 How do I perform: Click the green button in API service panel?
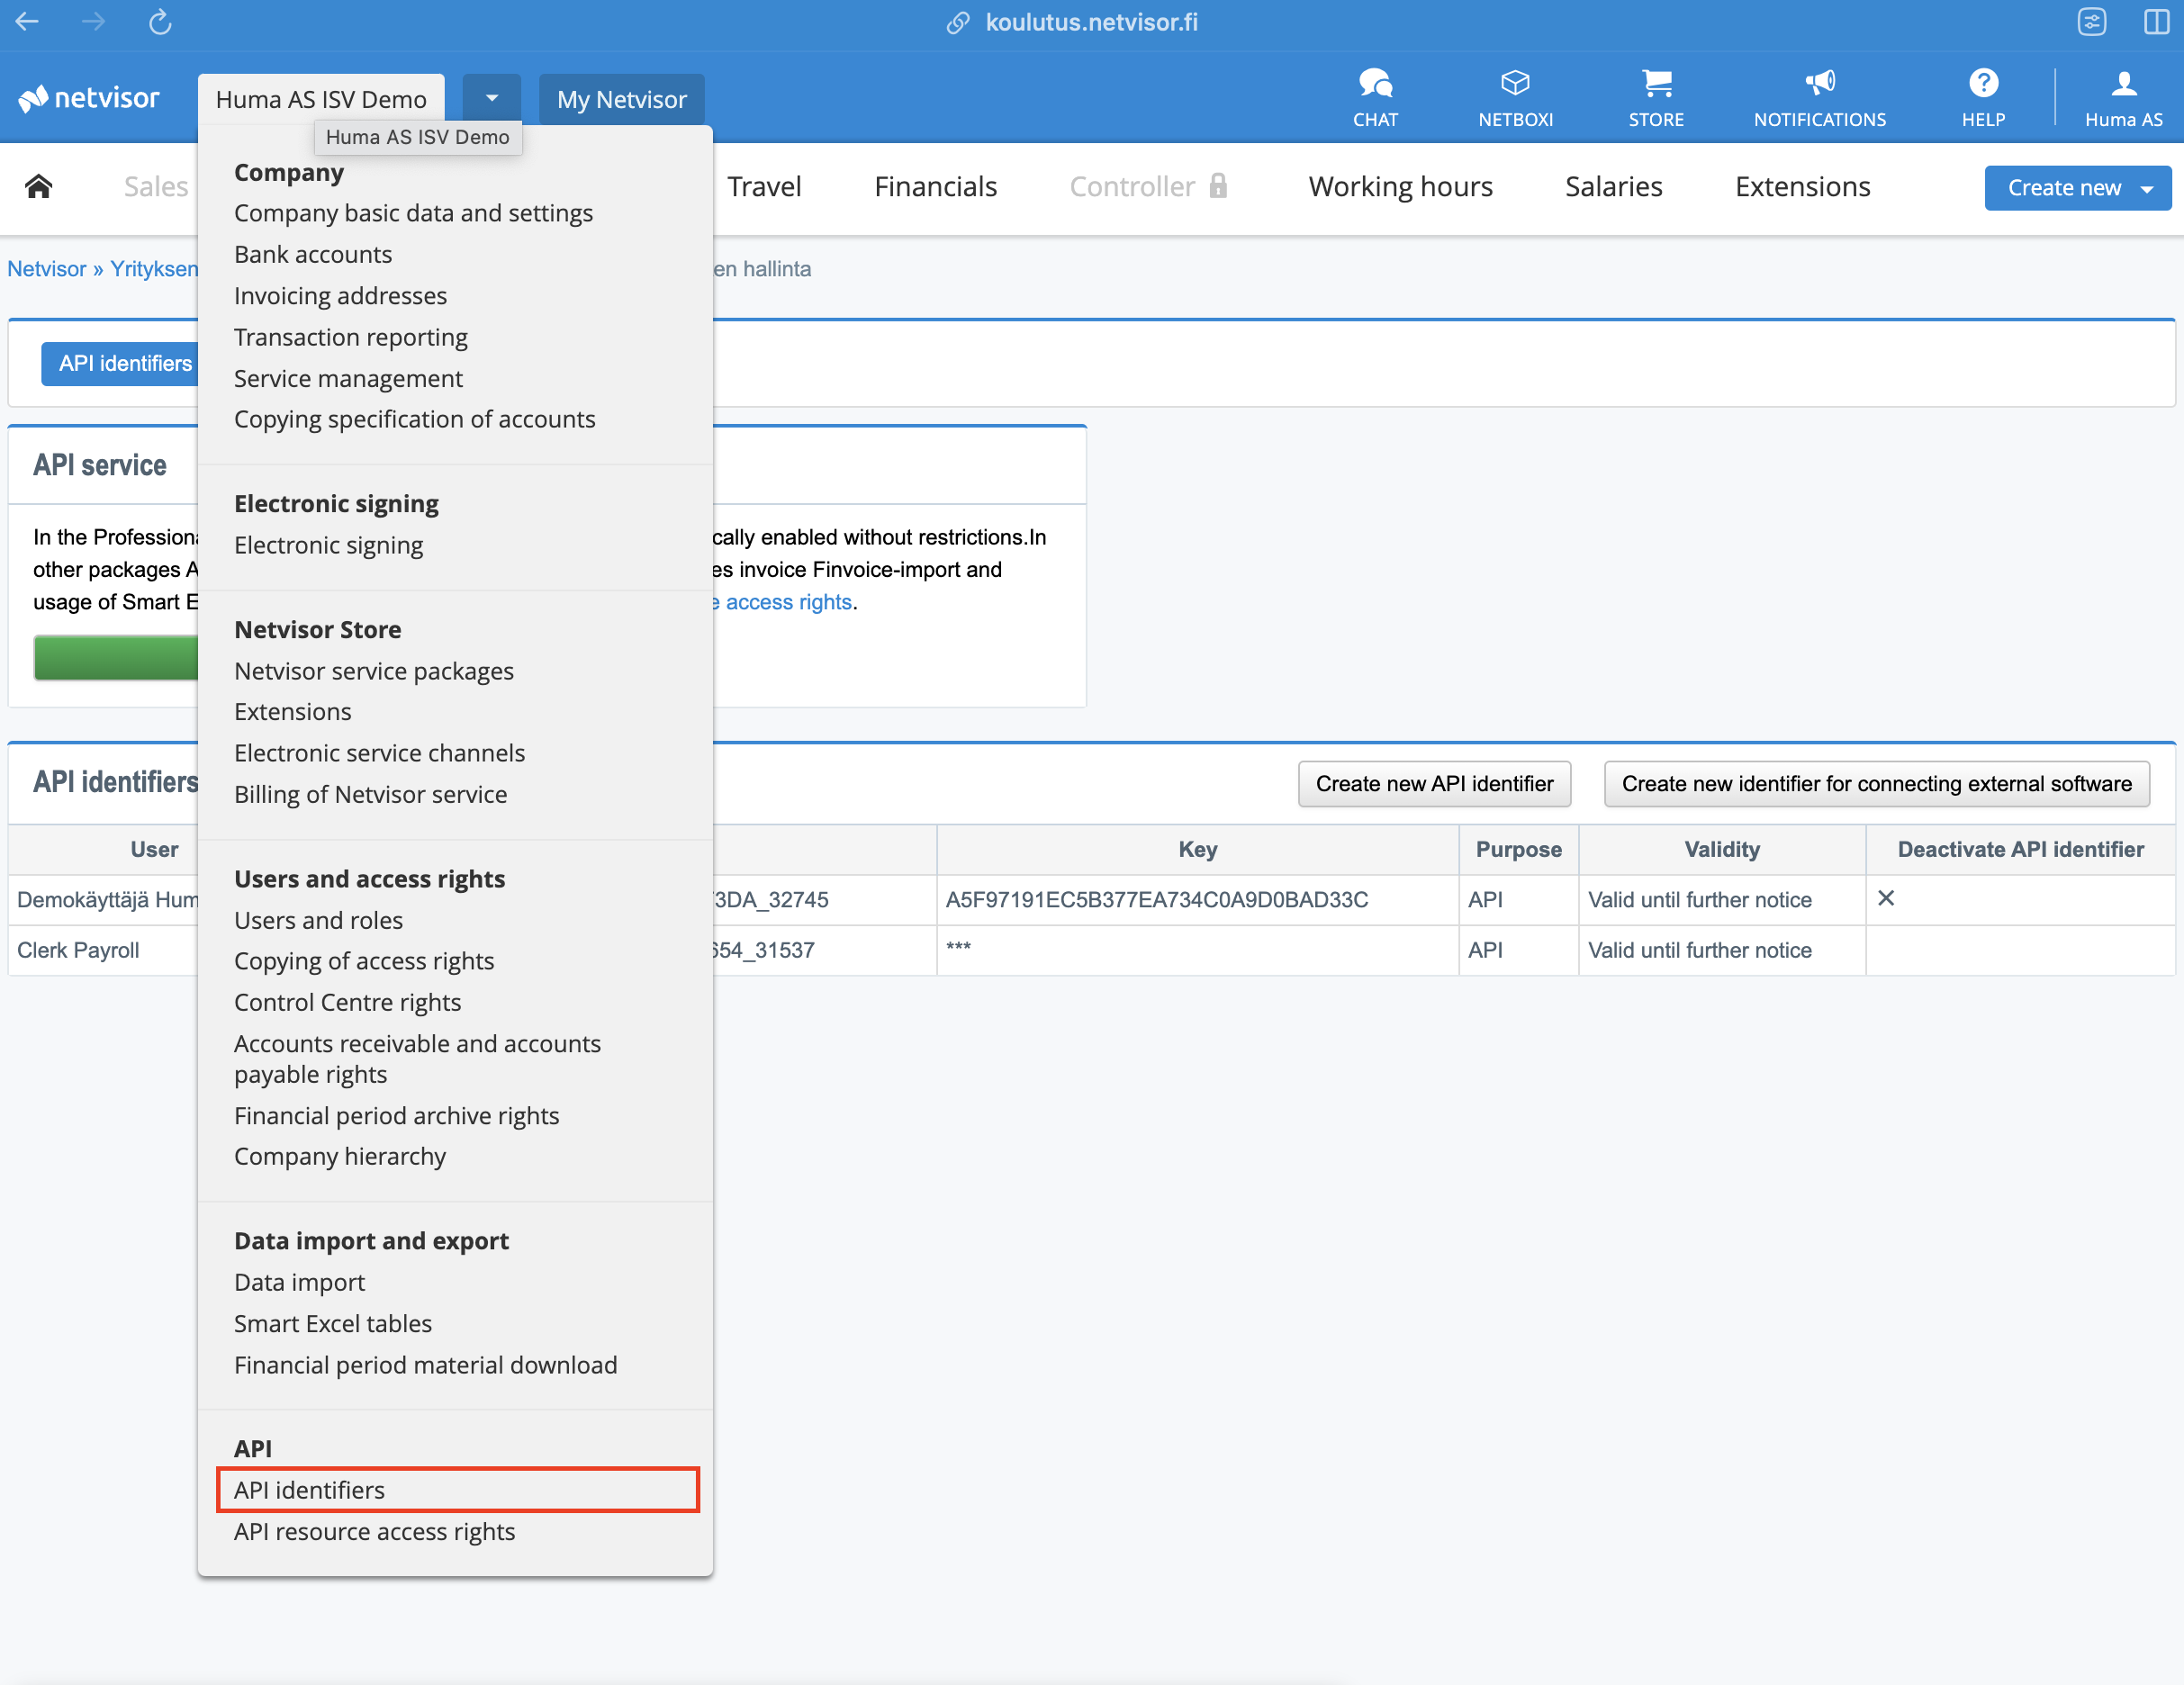(116, 658)
